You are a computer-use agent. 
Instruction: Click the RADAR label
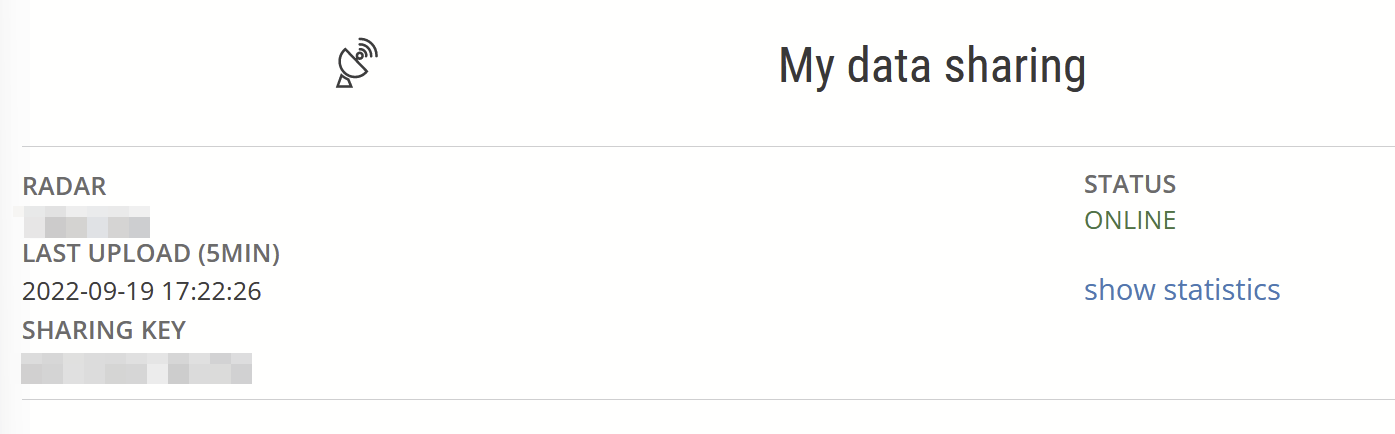pyautogui.click(x=64, y=187)
